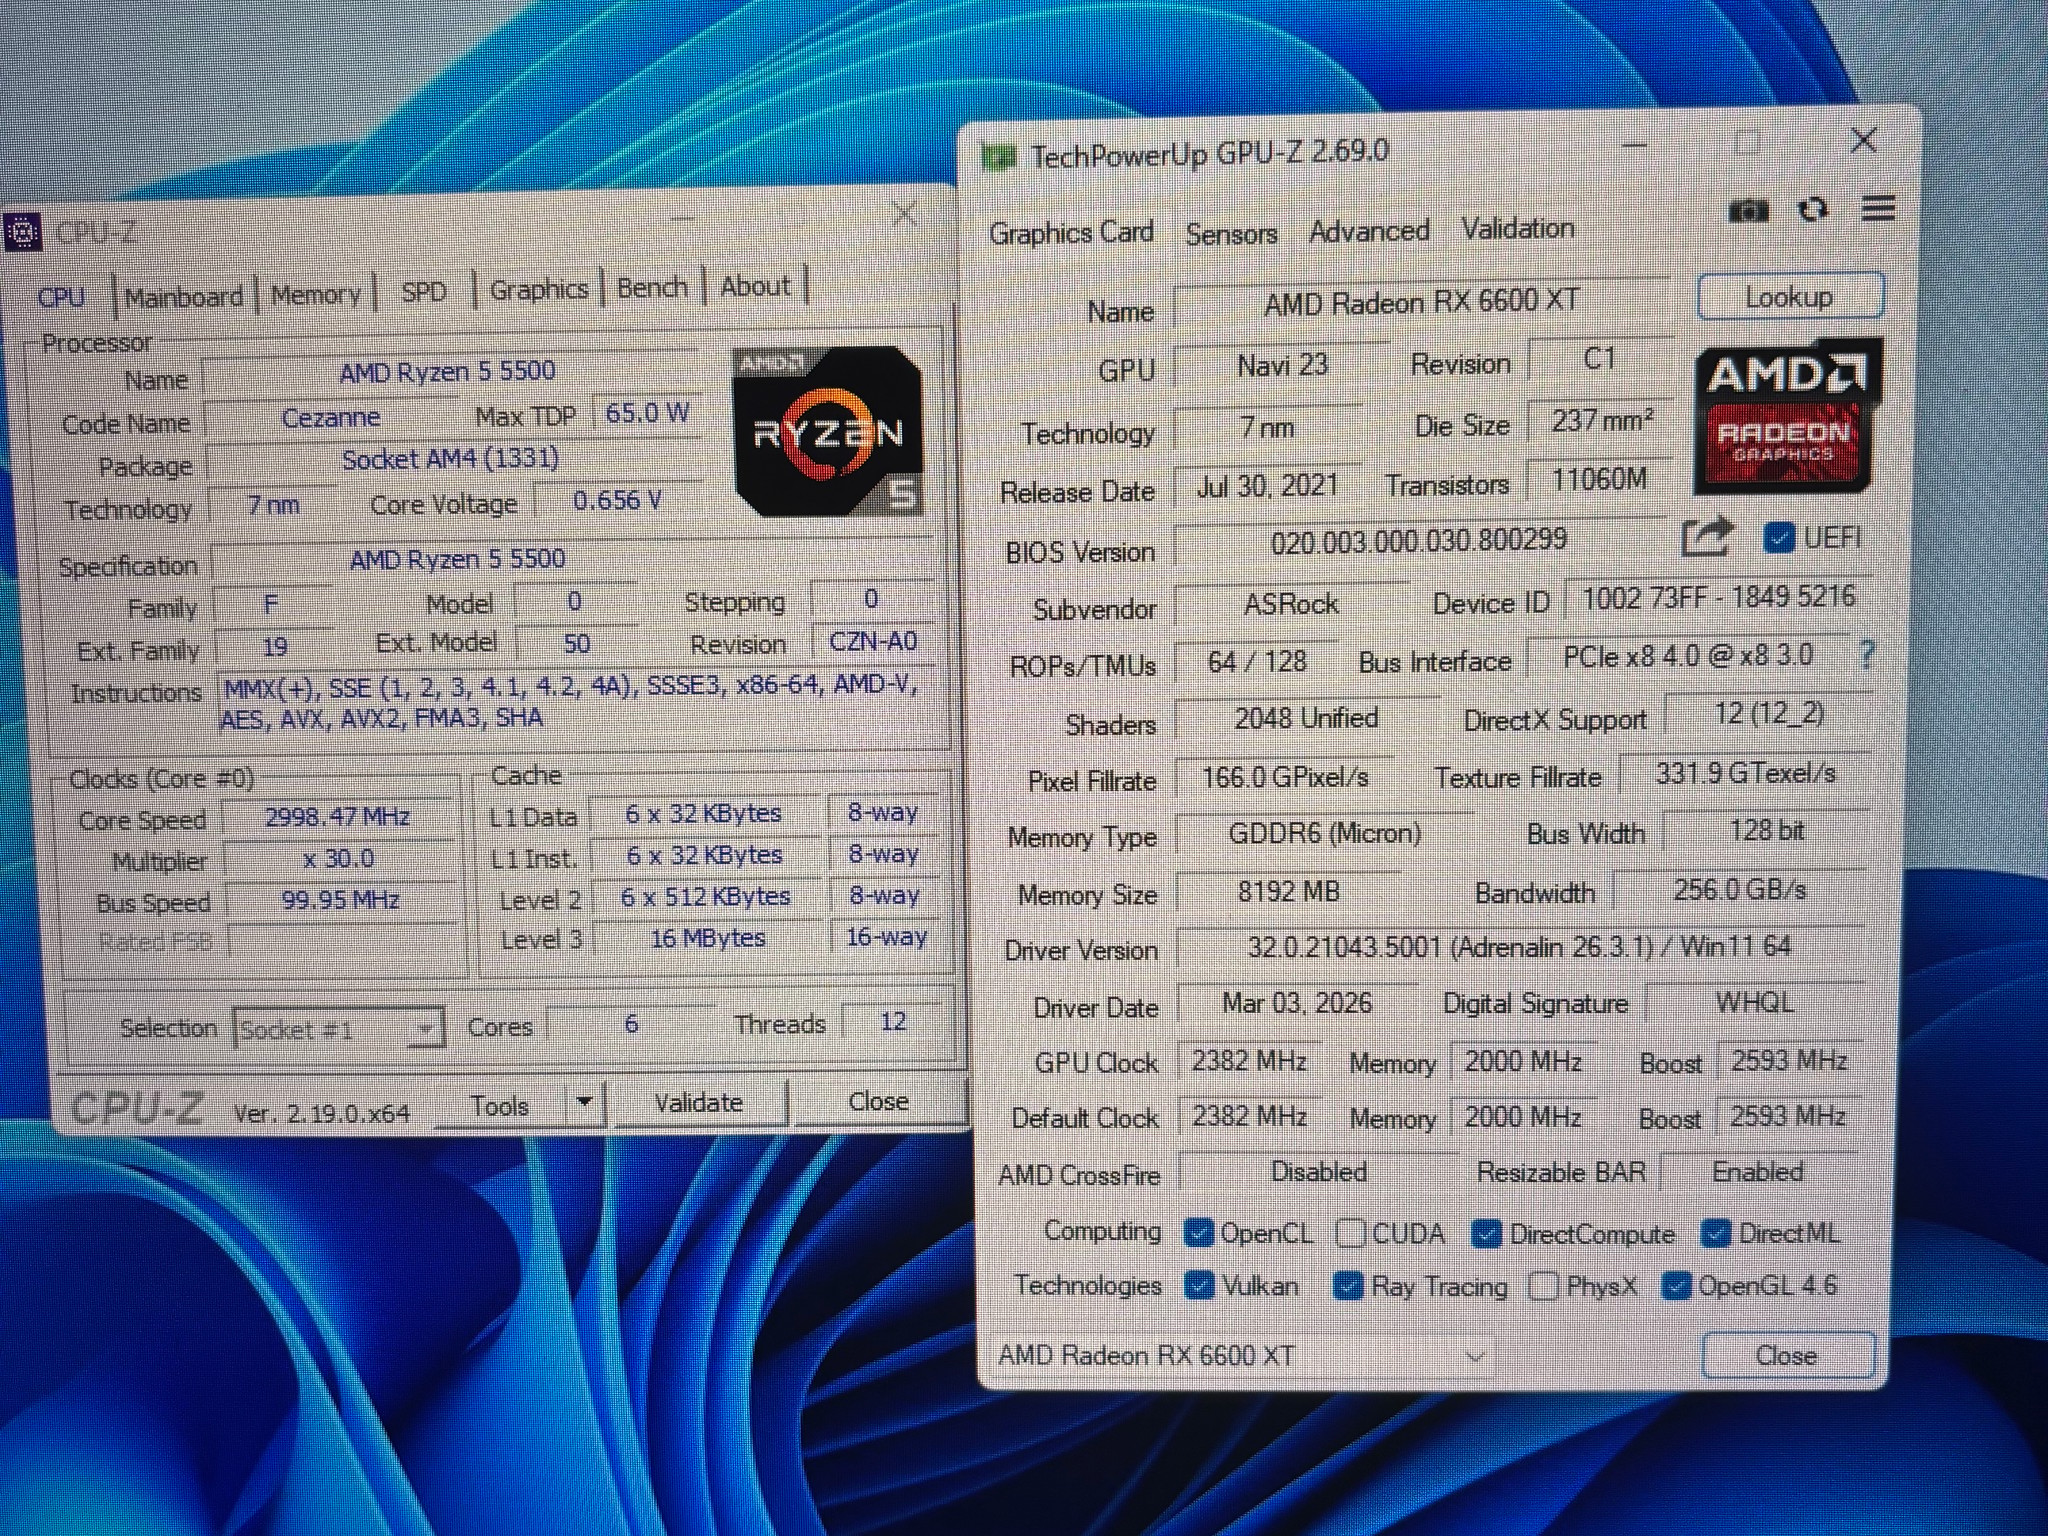Image resolution: width=2048 pixels, height=1536 pixels.
Task: Switch to the Mainboard tab in CPU-Z
Action: (x=184, y=297)
